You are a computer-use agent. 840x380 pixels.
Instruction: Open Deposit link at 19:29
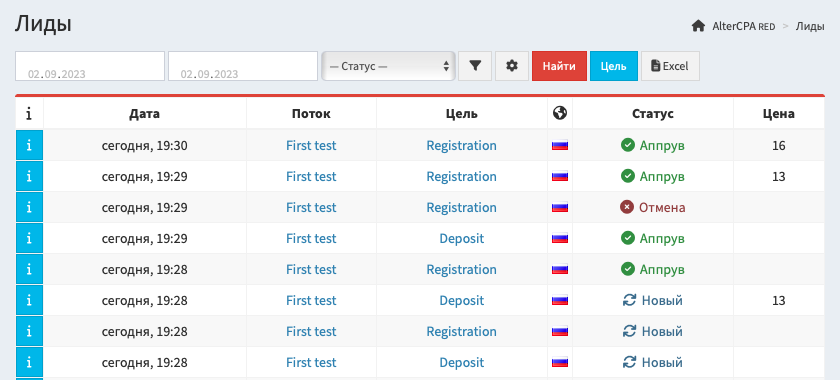(462, 239)
